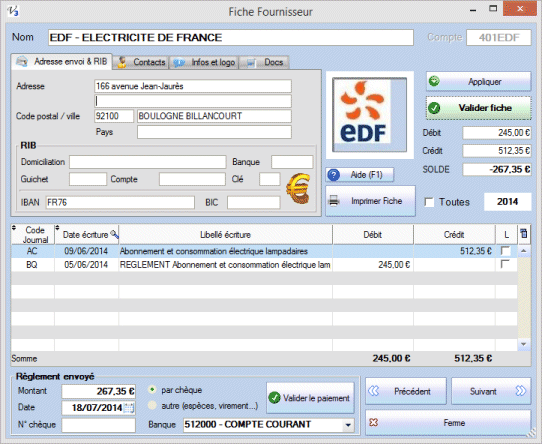Tick the L checkbox for AC entry
The height and width of the screenshot is (444, 542).
[505, 251]
